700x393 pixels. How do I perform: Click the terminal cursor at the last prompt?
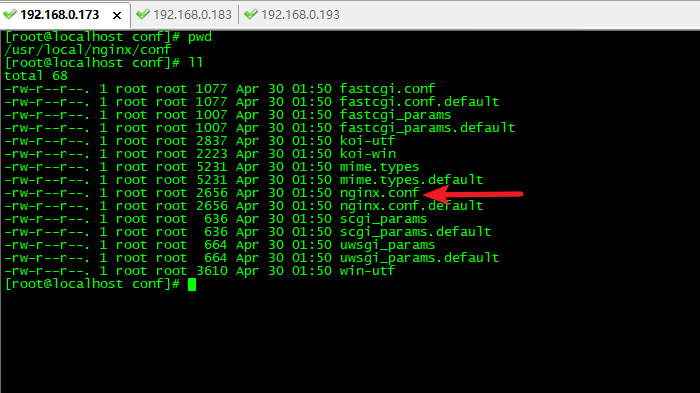click(x=192, y=284)
